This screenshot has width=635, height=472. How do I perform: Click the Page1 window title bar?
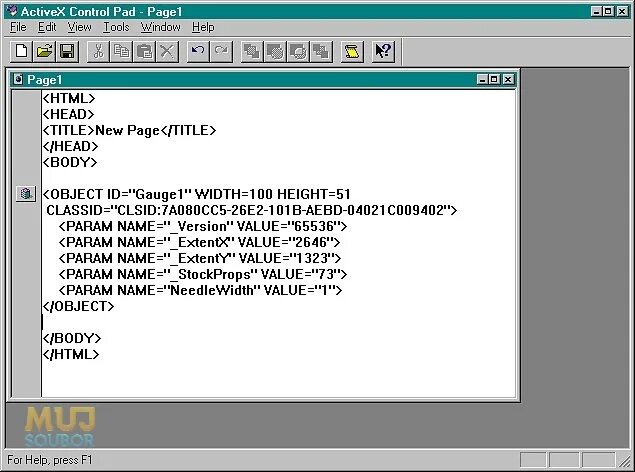tap(262, 79)
